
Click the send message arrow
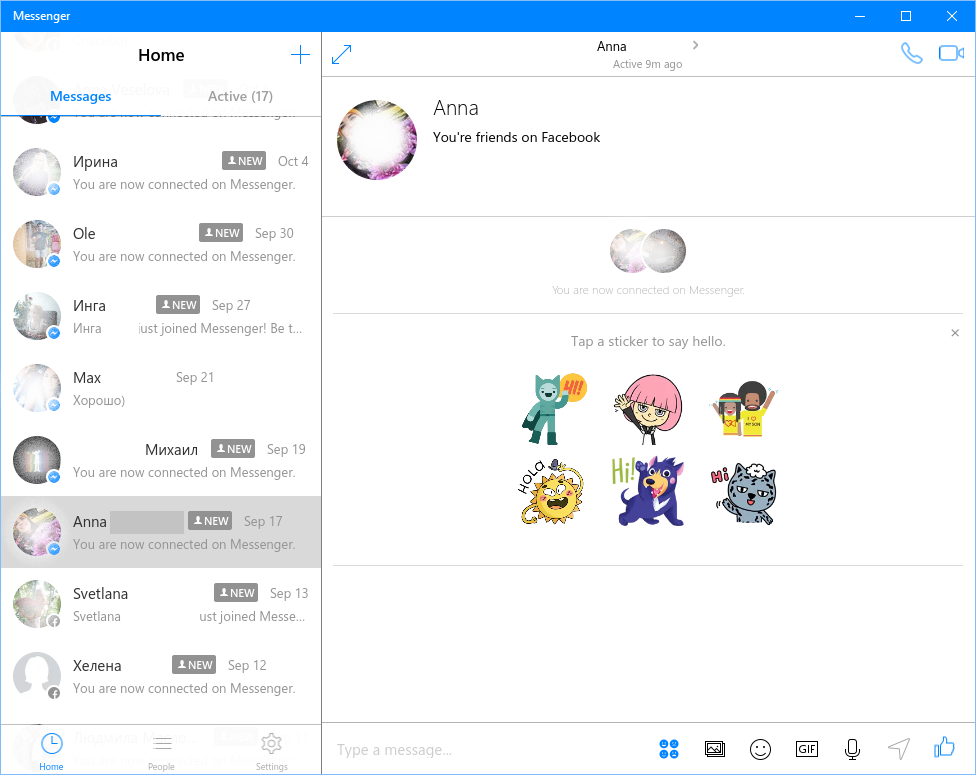tap(899, 749)
